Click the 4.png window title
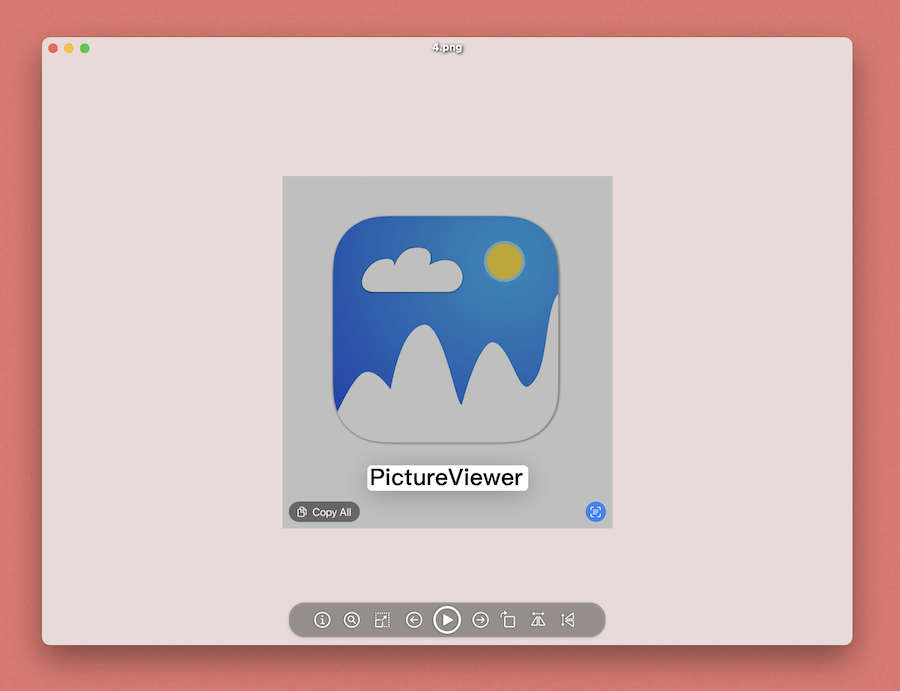This screenshot has height=691, width=900. (x=447, y=47)
